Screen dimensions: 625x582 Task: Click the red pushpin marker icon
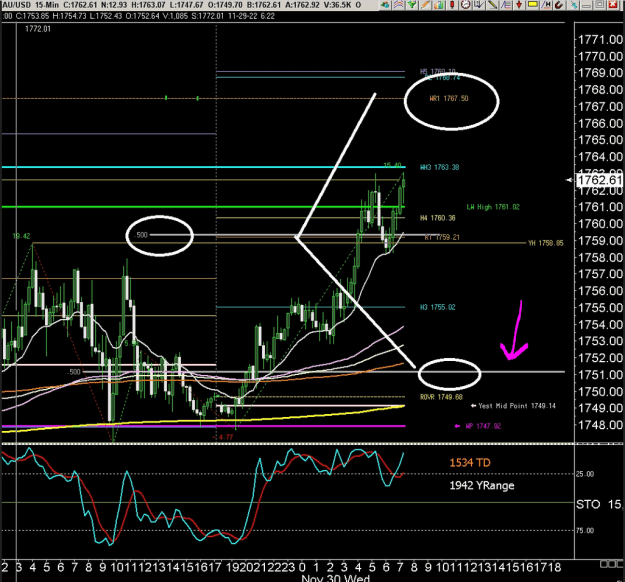452,5
